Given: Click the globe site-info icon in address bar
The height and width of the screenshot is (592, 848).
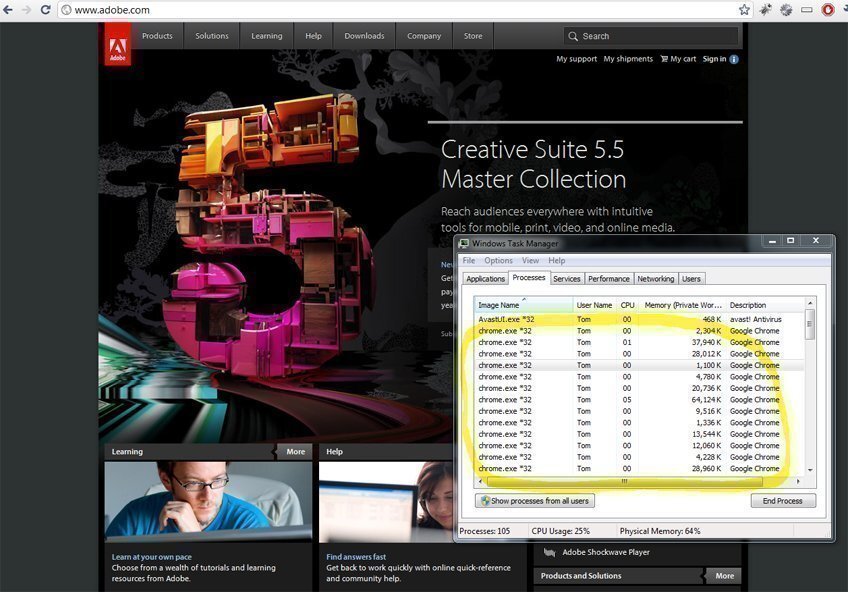Looking at the screenshot, I should [66, 10].
